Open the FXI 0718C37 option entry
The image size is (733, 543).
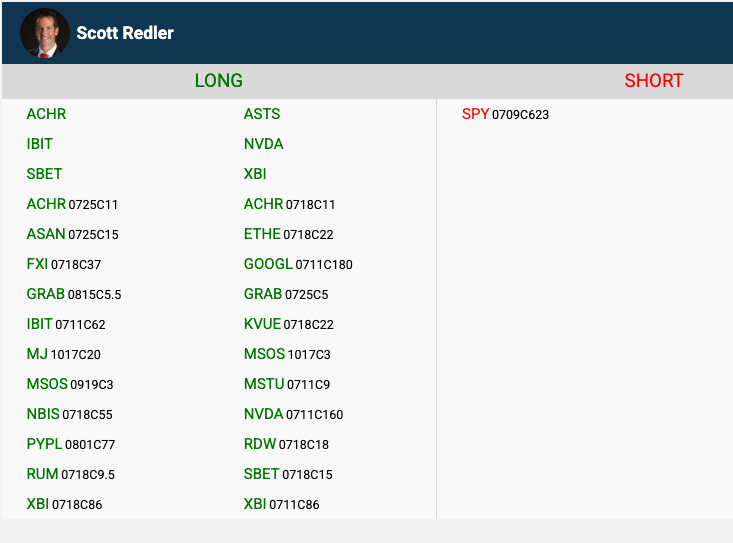[x=63, y=264]
